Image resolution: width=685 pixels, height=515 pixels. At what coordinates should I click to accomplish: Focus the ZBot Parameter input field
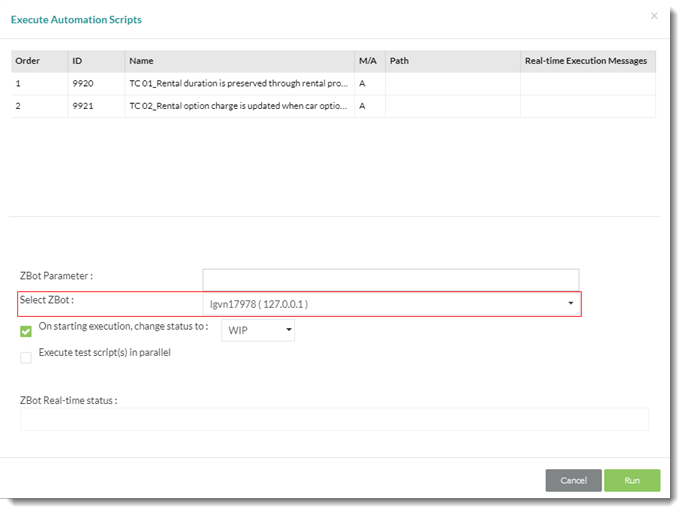(x=391, y=280)
